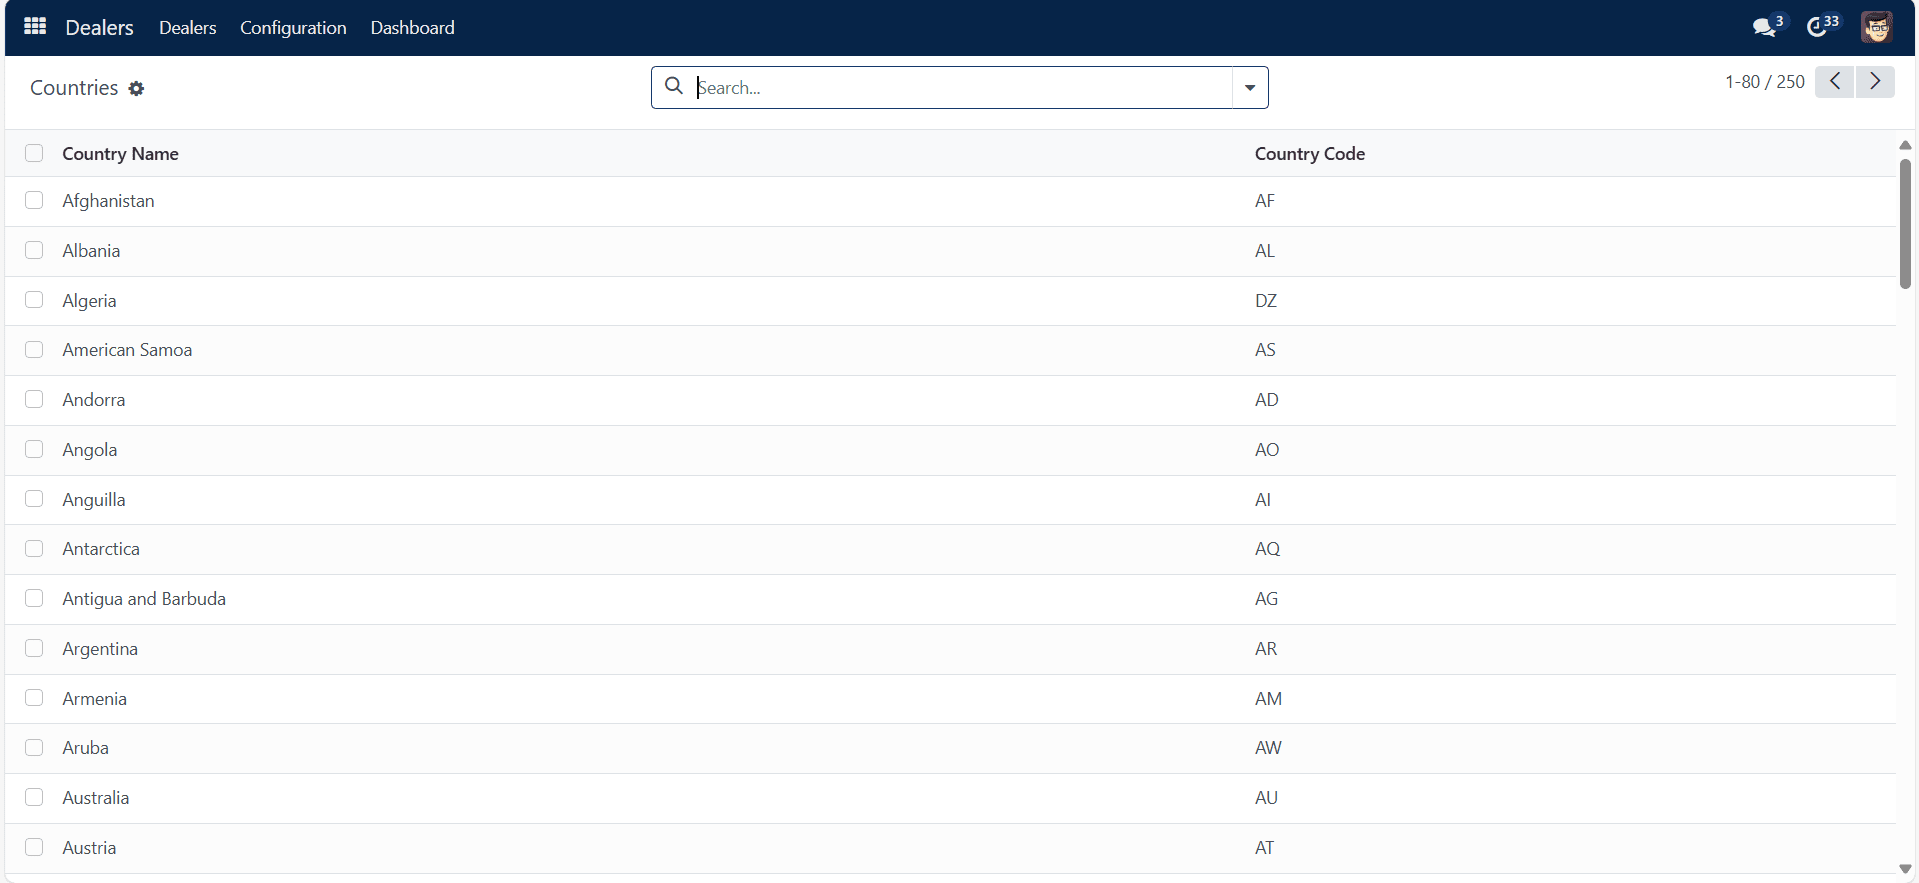Open the user avatar menu
Viewport: 1919px width, 883px height.
point(1876,27)
